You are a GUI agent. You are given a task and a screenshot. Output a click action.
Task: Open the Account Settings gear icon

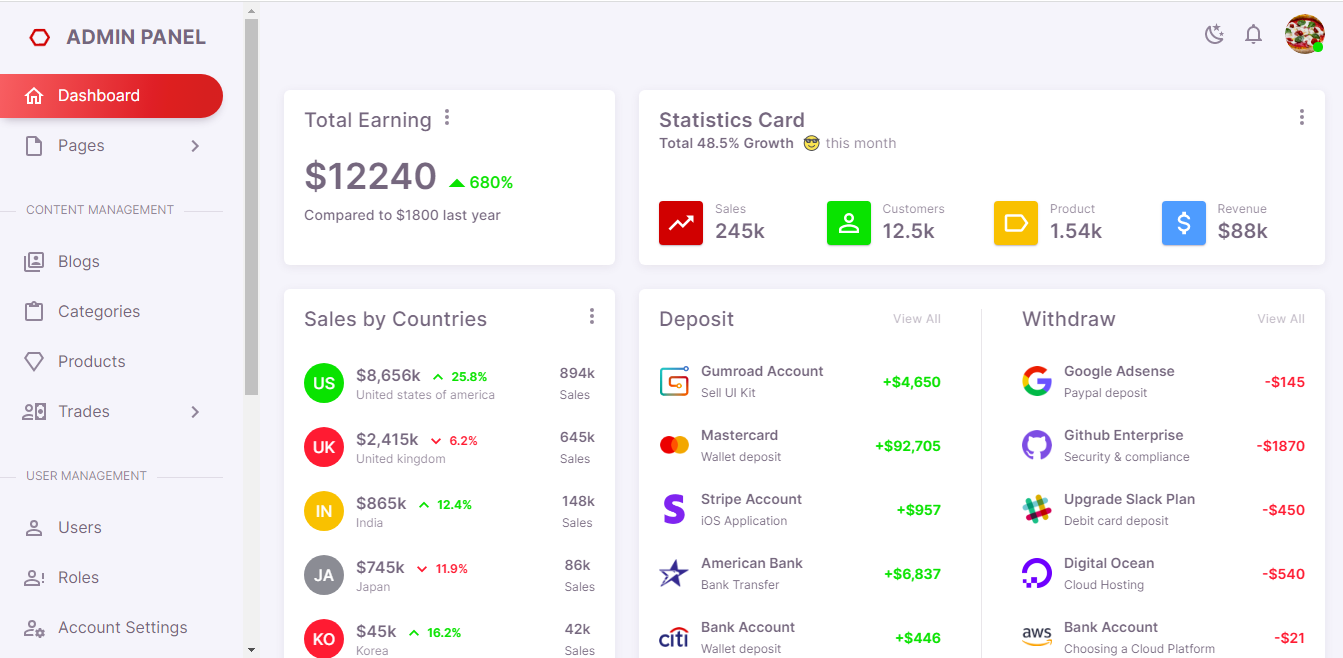[x=34, y=628]
